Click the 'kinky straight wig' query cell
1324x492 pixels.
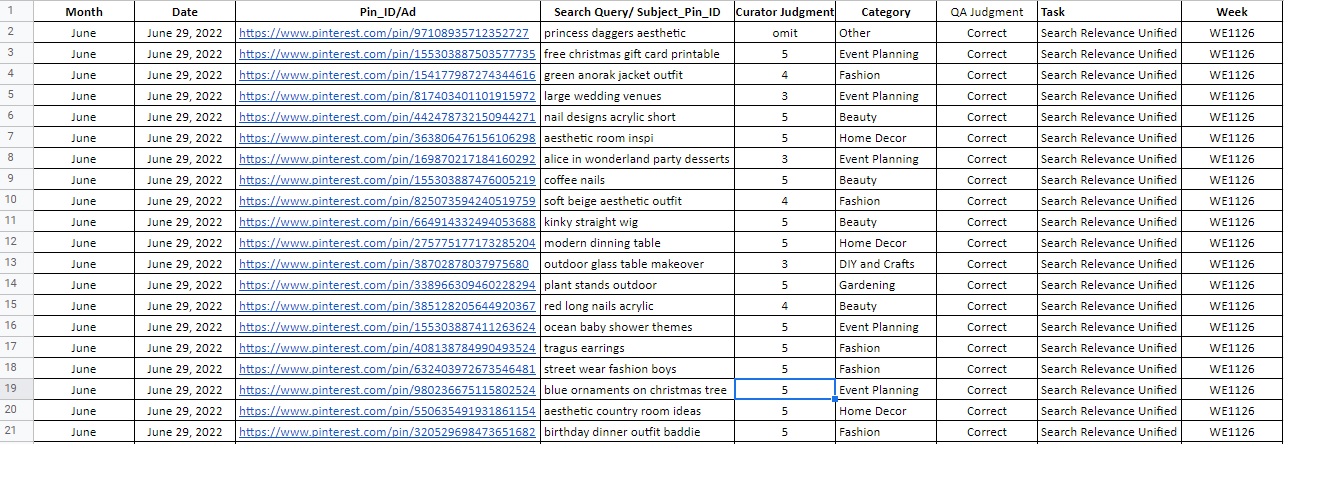[x=637, y=222]
